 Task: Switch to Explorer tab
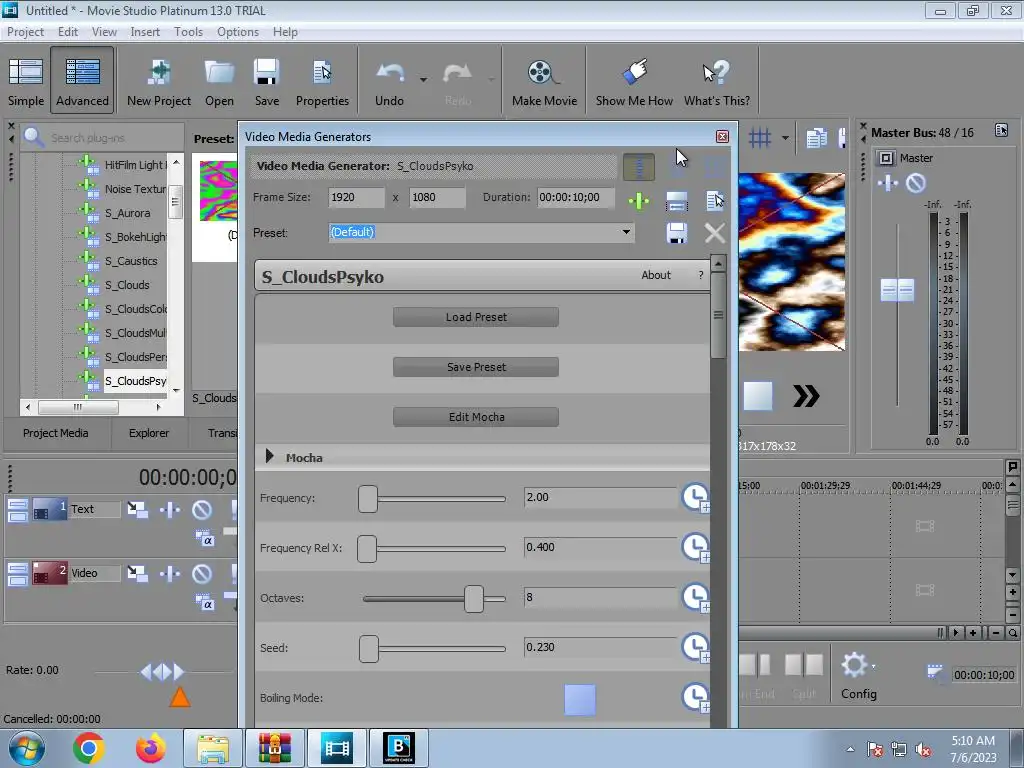coord(149,433)
